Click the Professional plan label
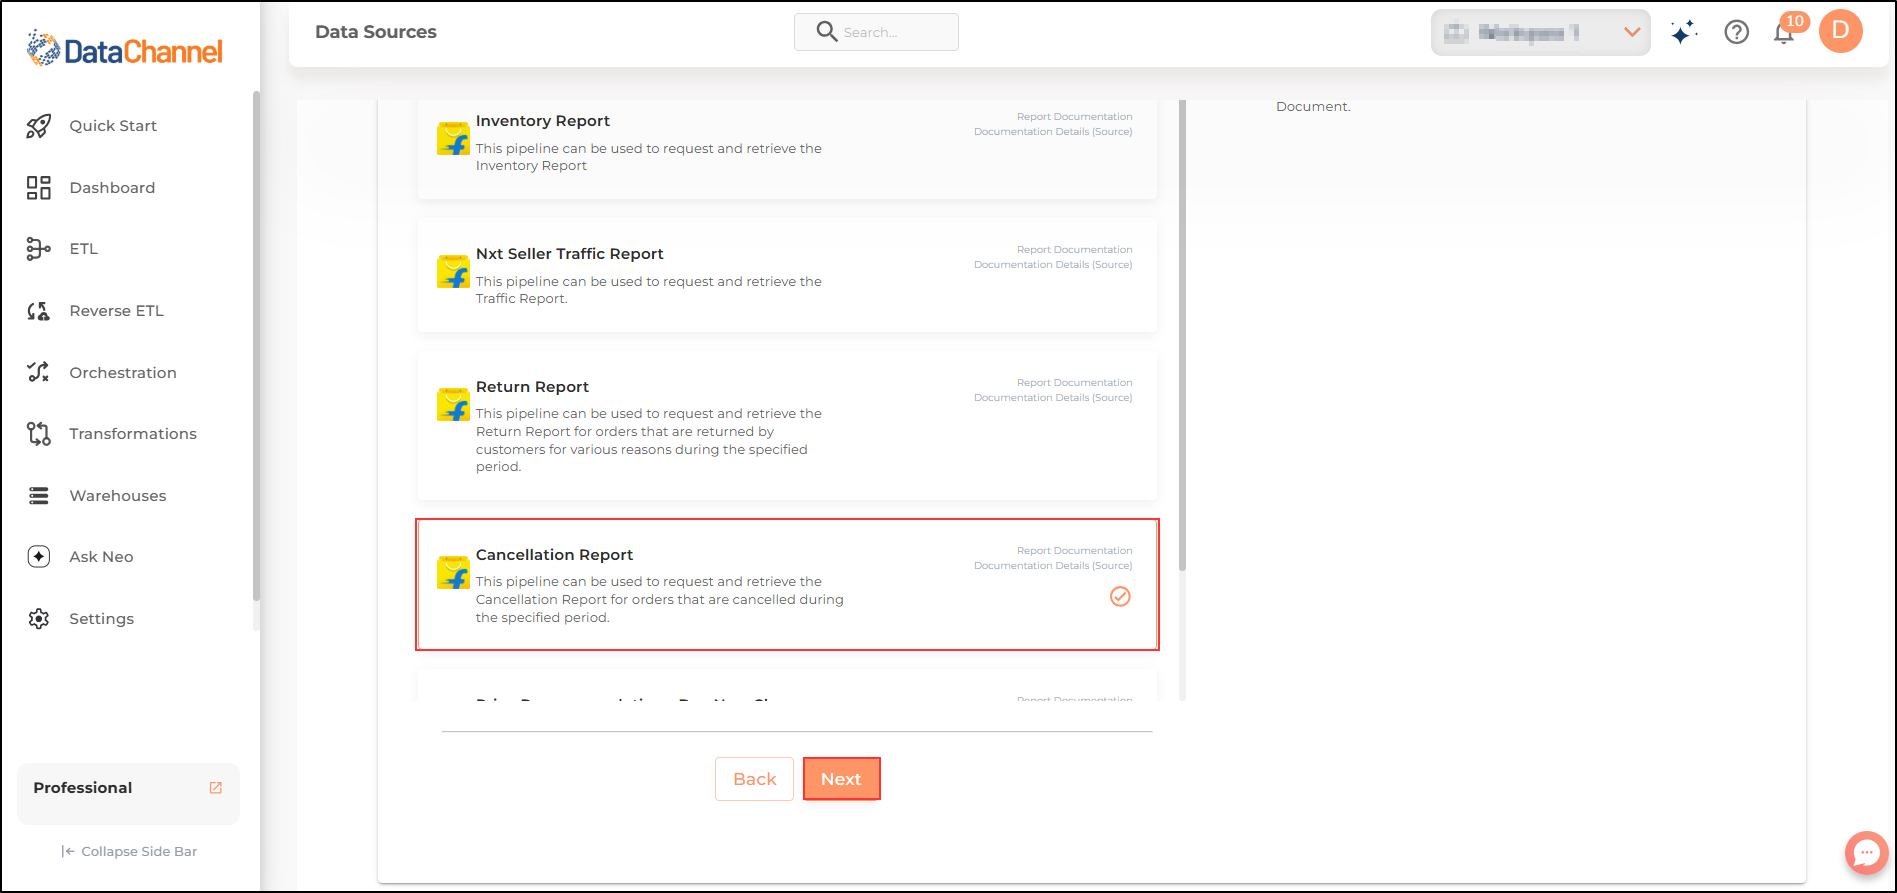The height and width of the screenshot is (893, 1897). click(83, 788)
